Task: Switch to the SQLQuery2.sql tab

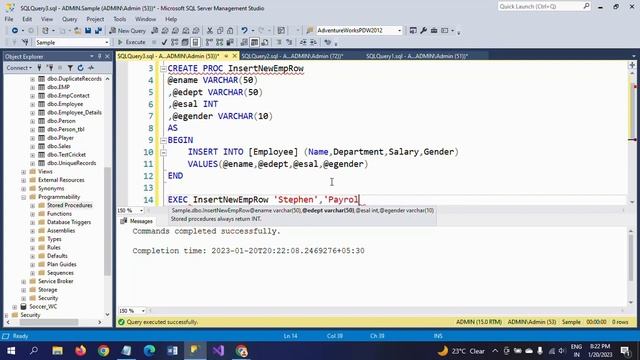Action: (x=292, y=56)
